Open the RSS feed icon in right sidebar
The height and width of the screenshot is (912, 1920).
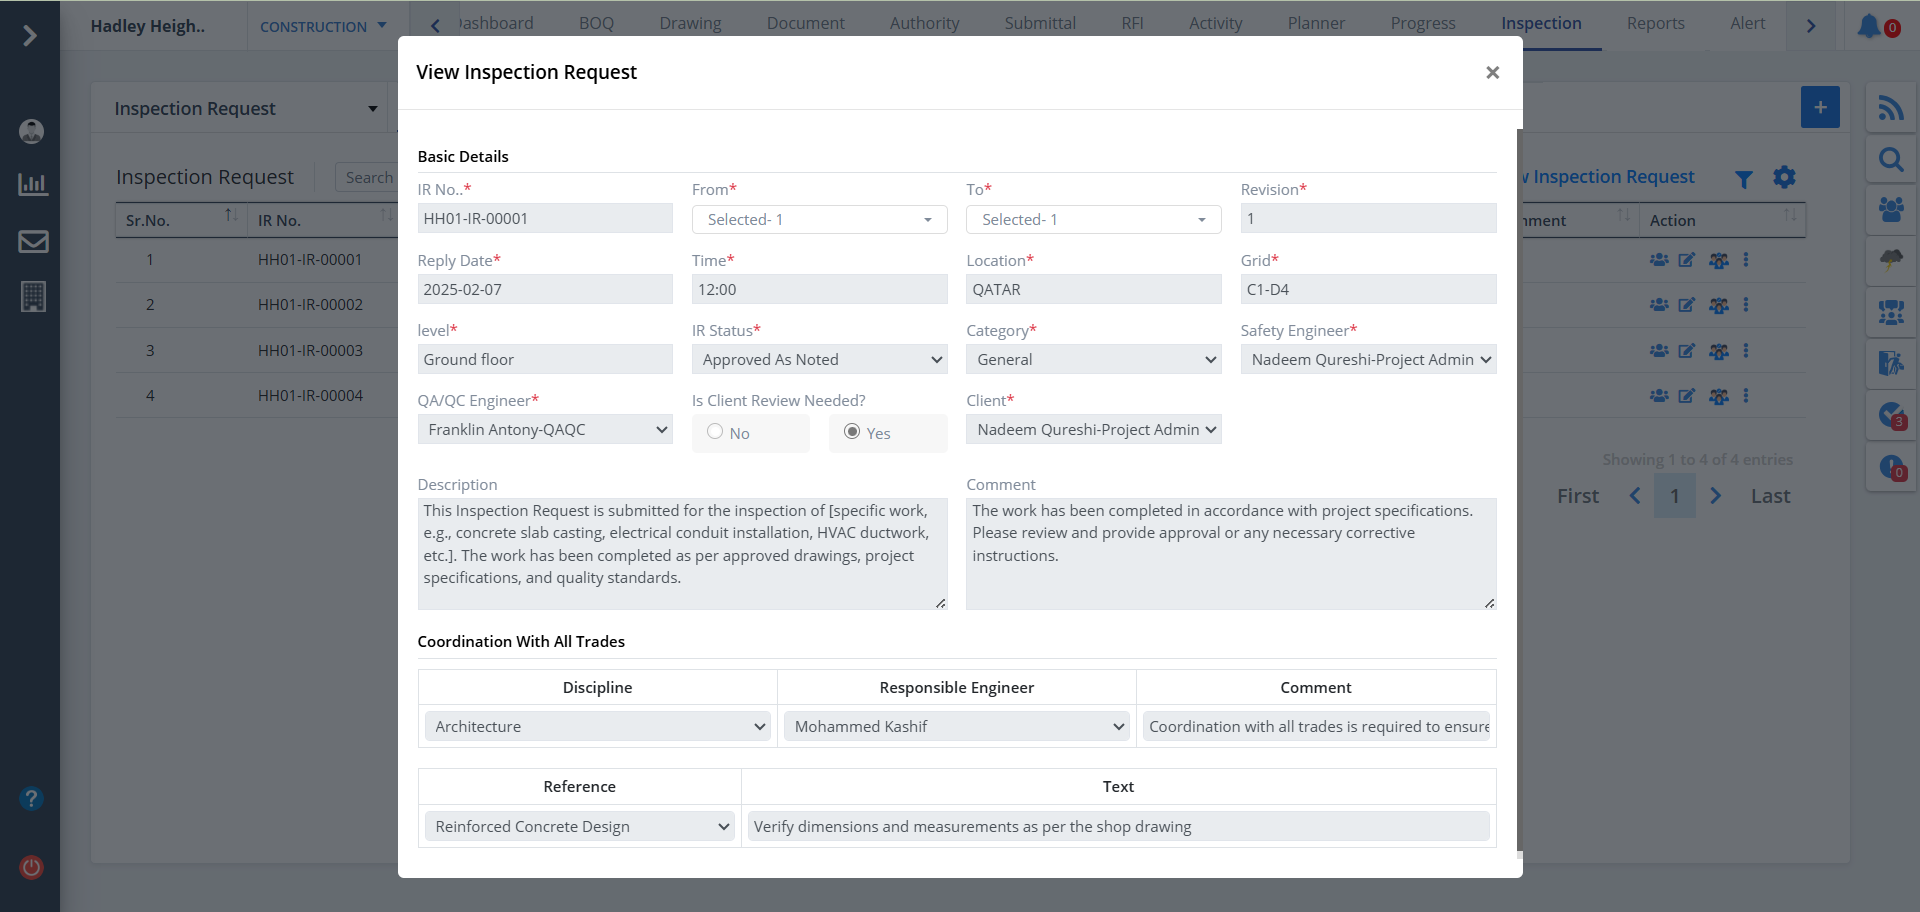[x=1890, y=108]
